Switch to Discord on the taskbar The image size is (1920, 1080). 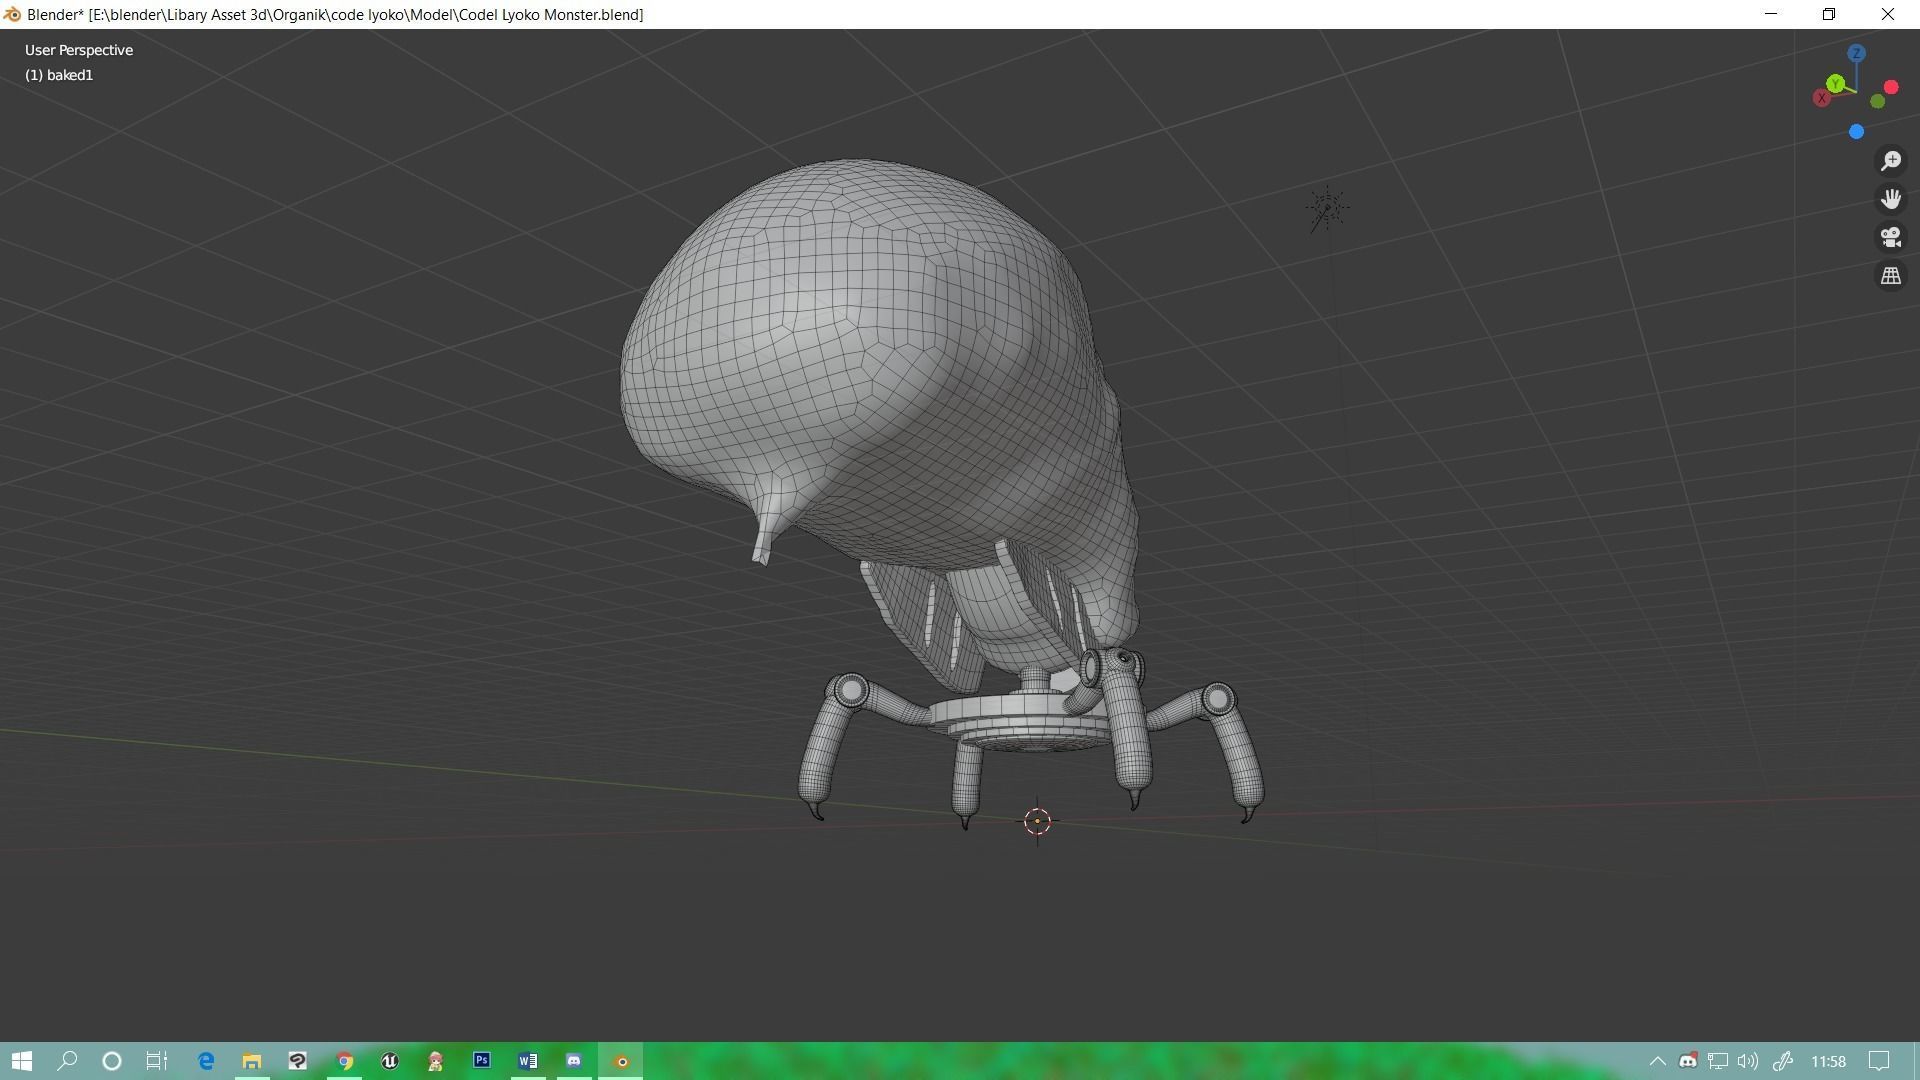coord(574,1061)
